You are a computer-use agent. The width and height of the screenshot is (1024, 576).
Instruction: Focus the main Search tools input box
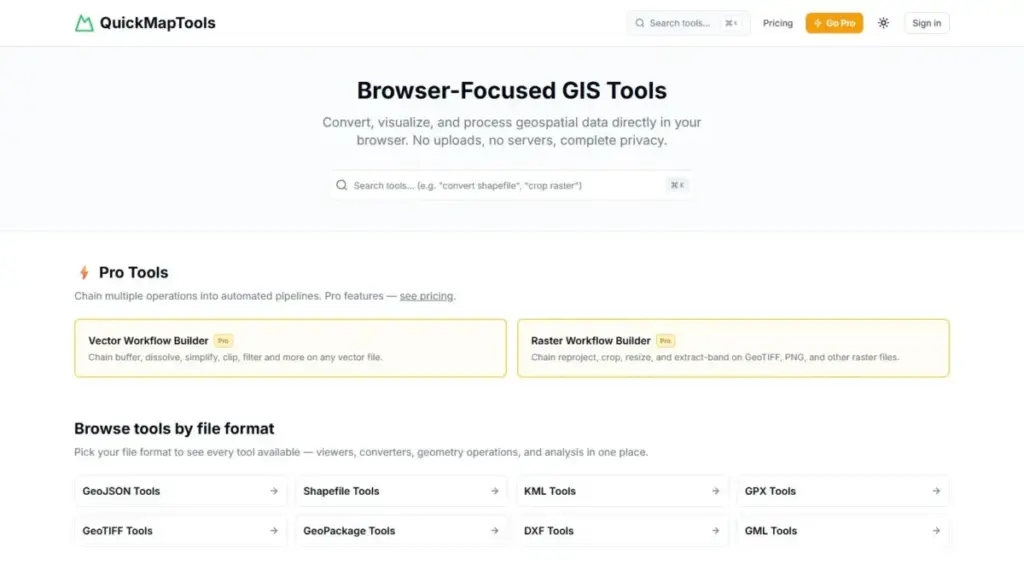tap(511, 185)
